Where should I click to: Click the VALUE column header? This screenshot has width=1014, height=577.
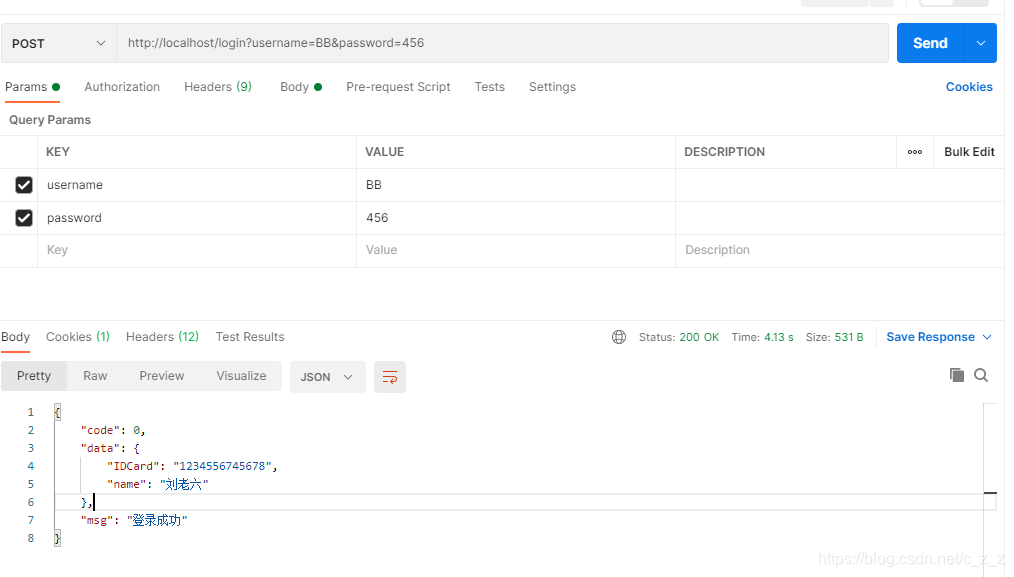(x=384, y=152)
